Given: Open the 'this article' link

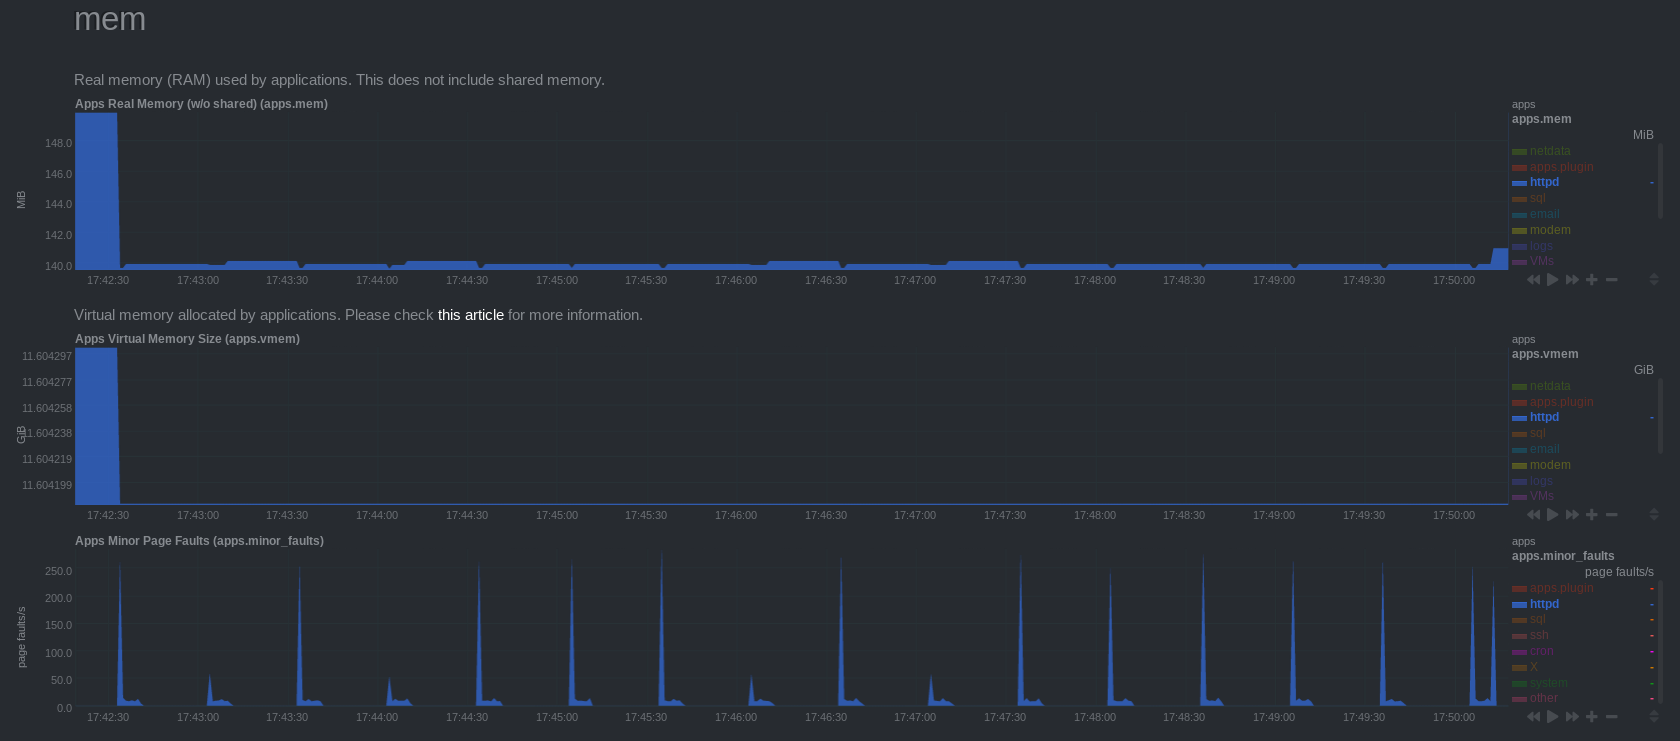Looking at the screenshot, I should (x=470, y=315).
